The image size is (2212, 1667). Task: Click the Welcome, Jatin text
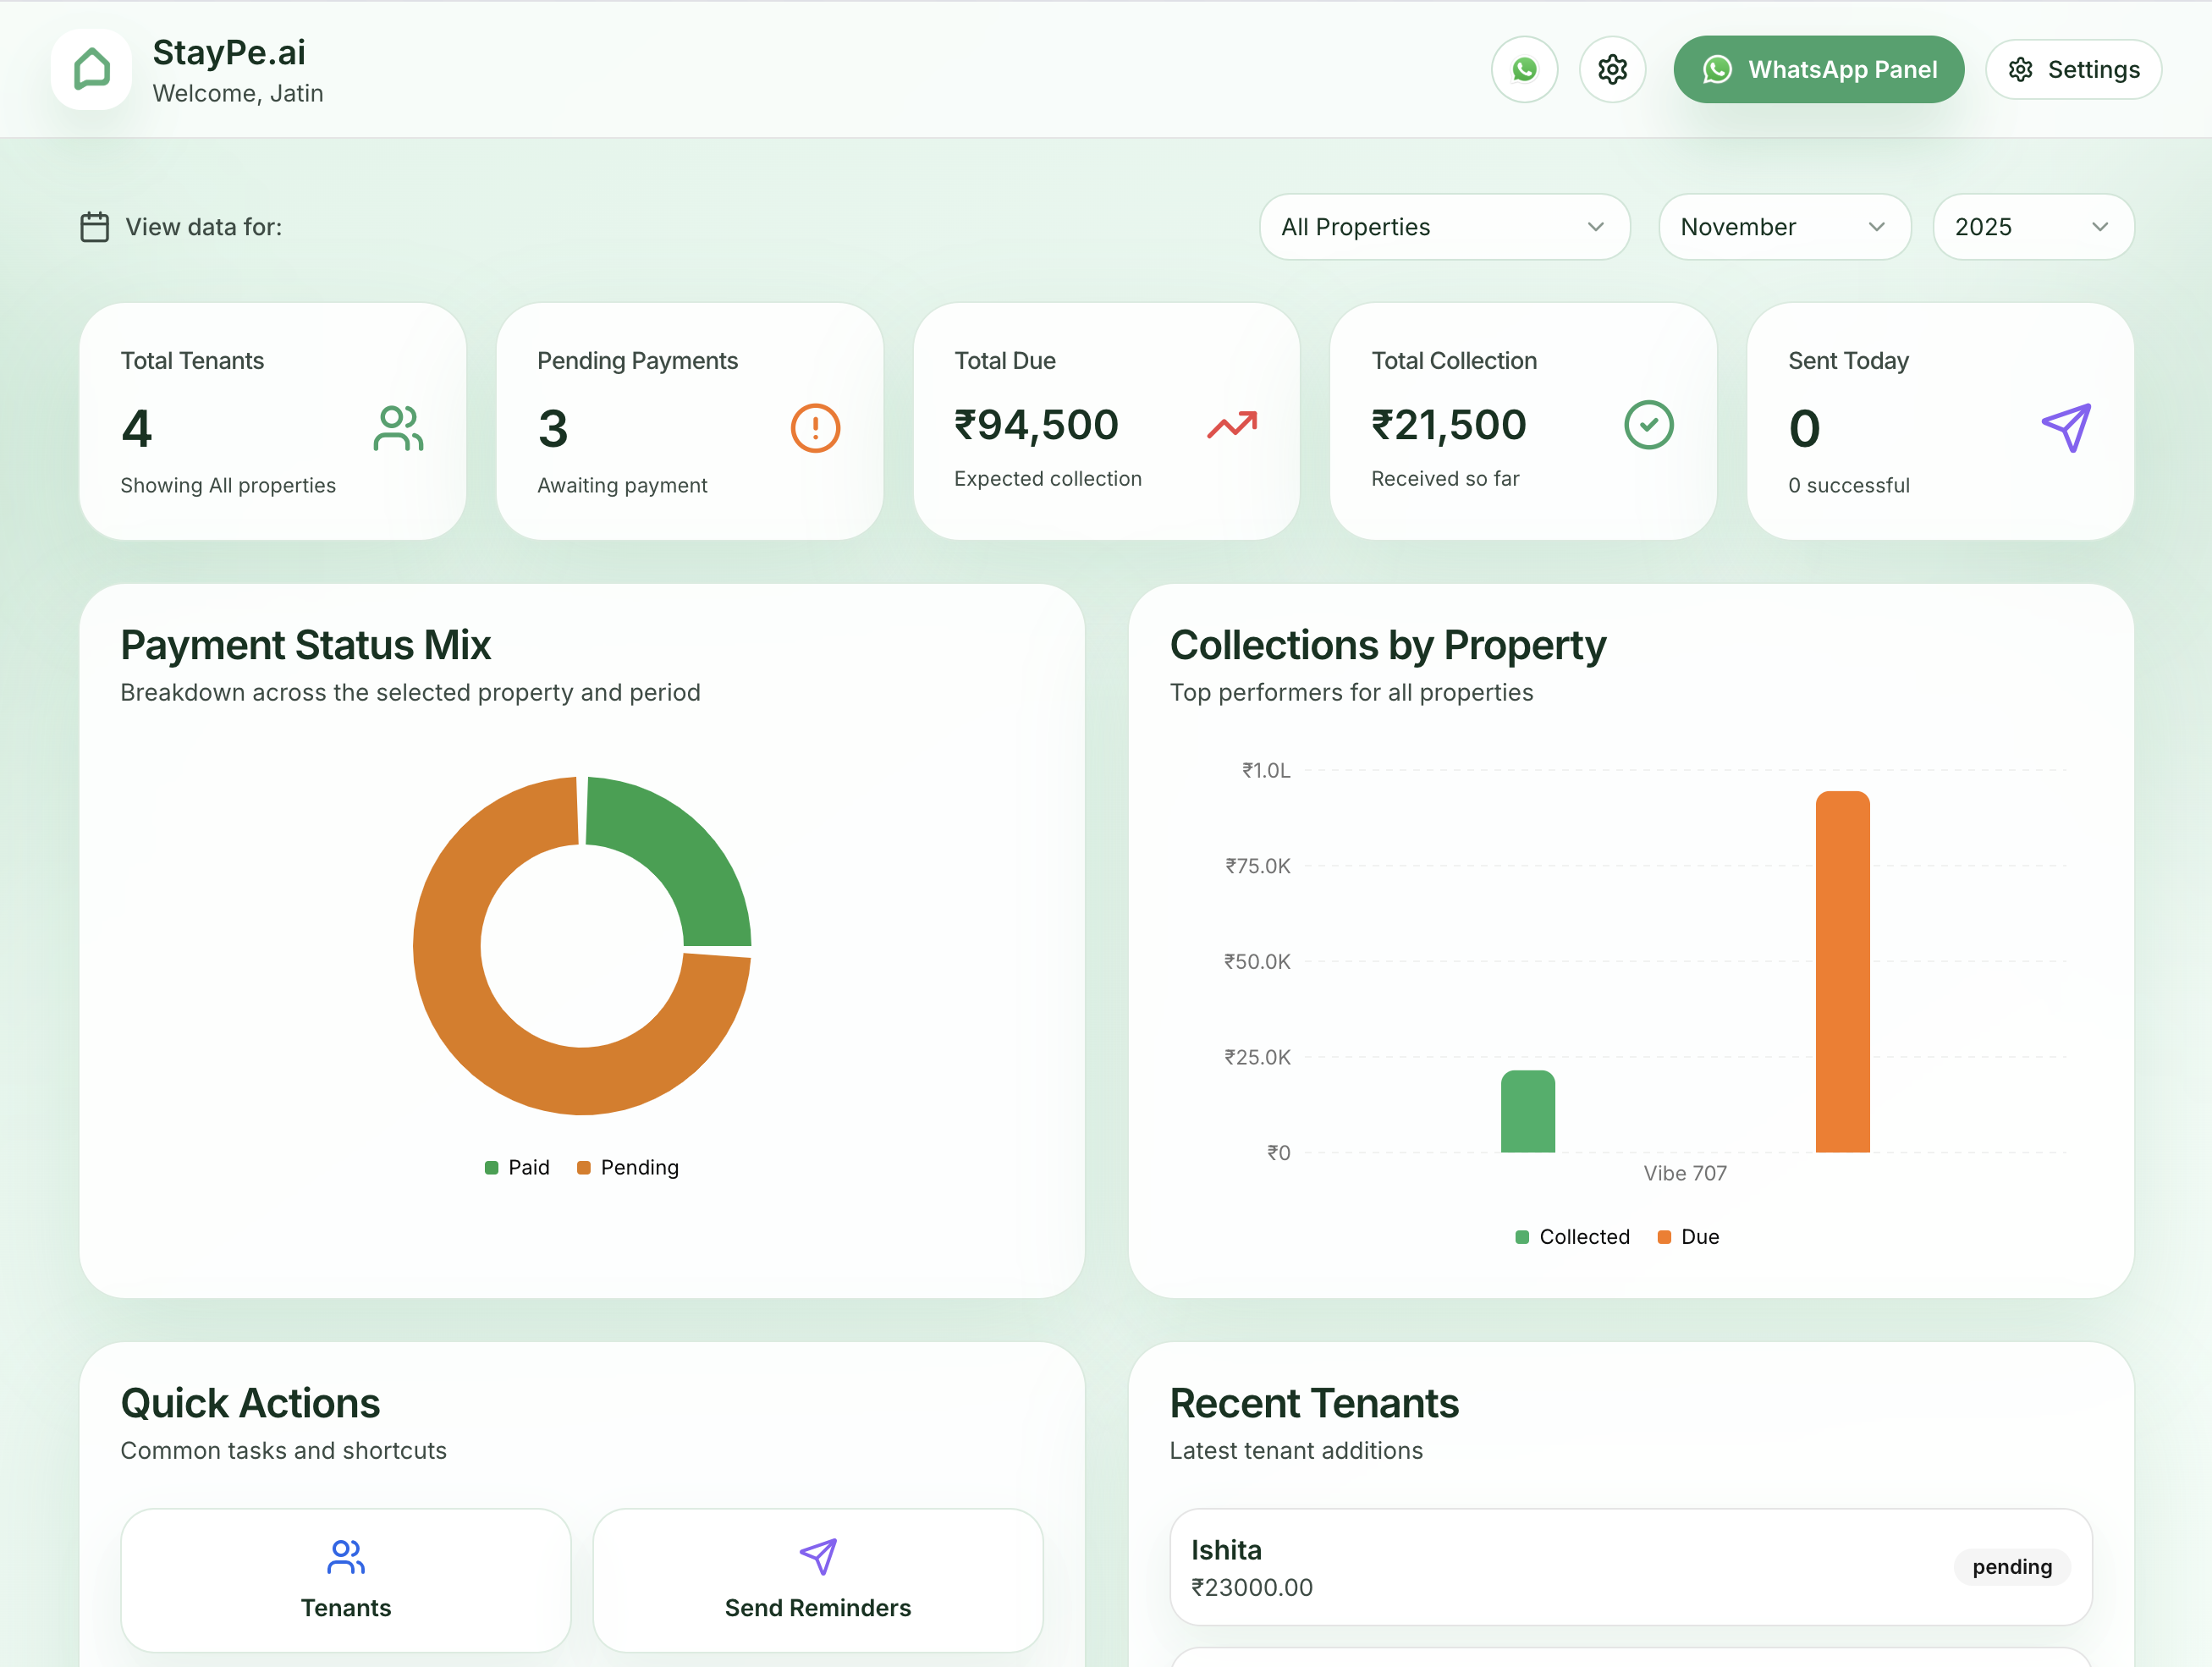pos(238,93)
